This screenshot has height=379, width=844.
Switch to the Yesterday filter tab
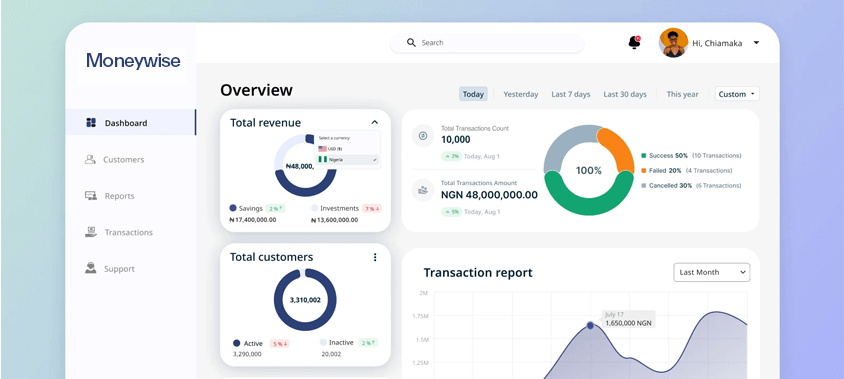click(x=521, y=94)
